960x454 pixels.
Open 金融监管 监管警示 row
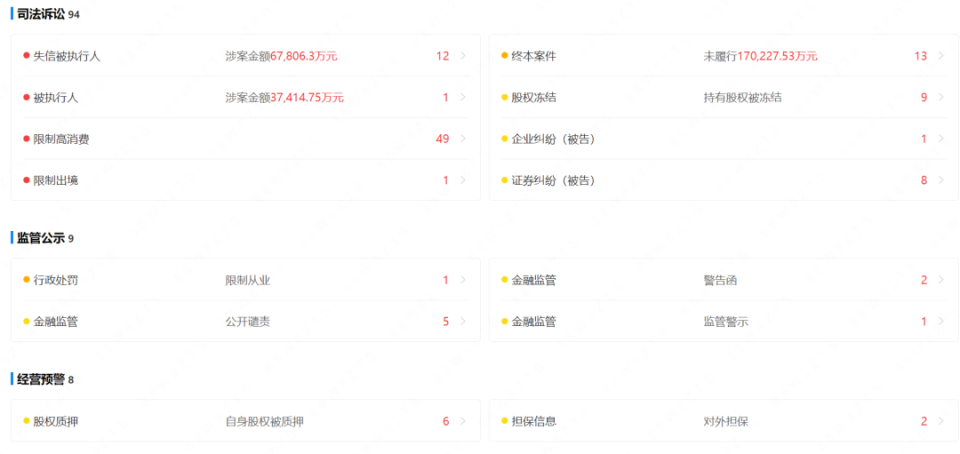(724, 321)
